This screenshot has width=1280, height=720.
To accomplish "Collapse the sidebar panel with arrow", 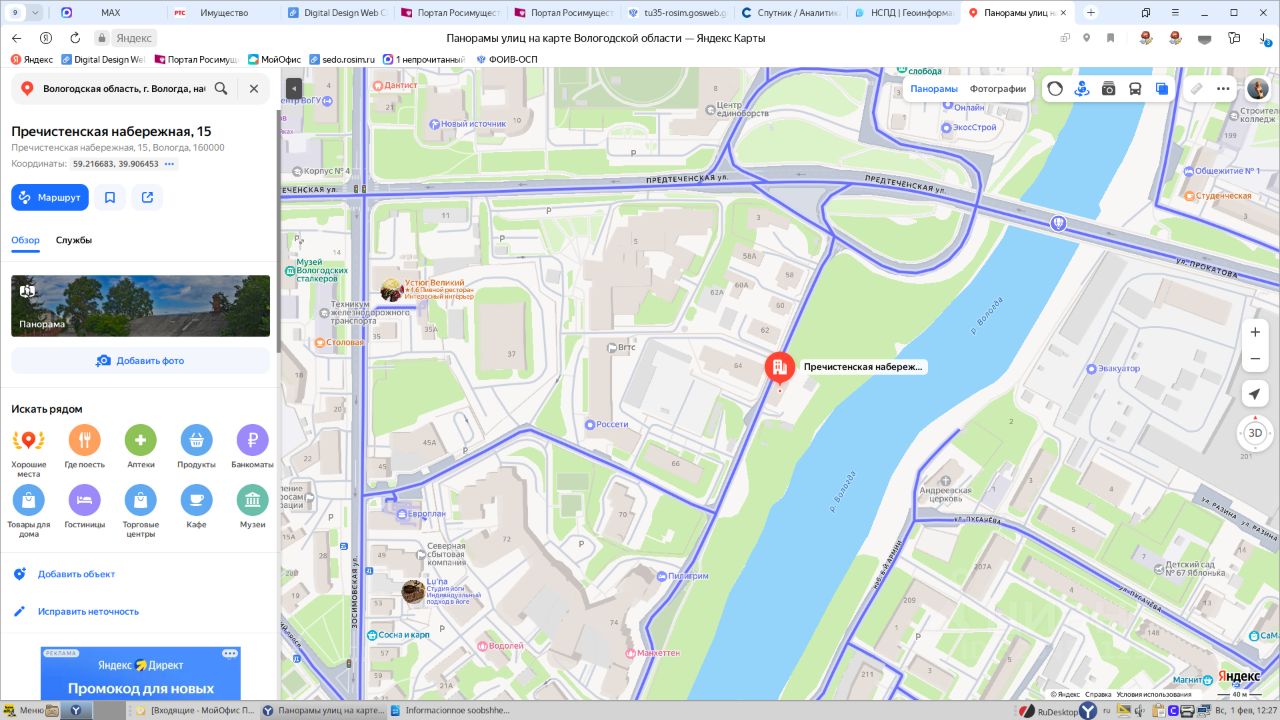I will pos(294,88).
